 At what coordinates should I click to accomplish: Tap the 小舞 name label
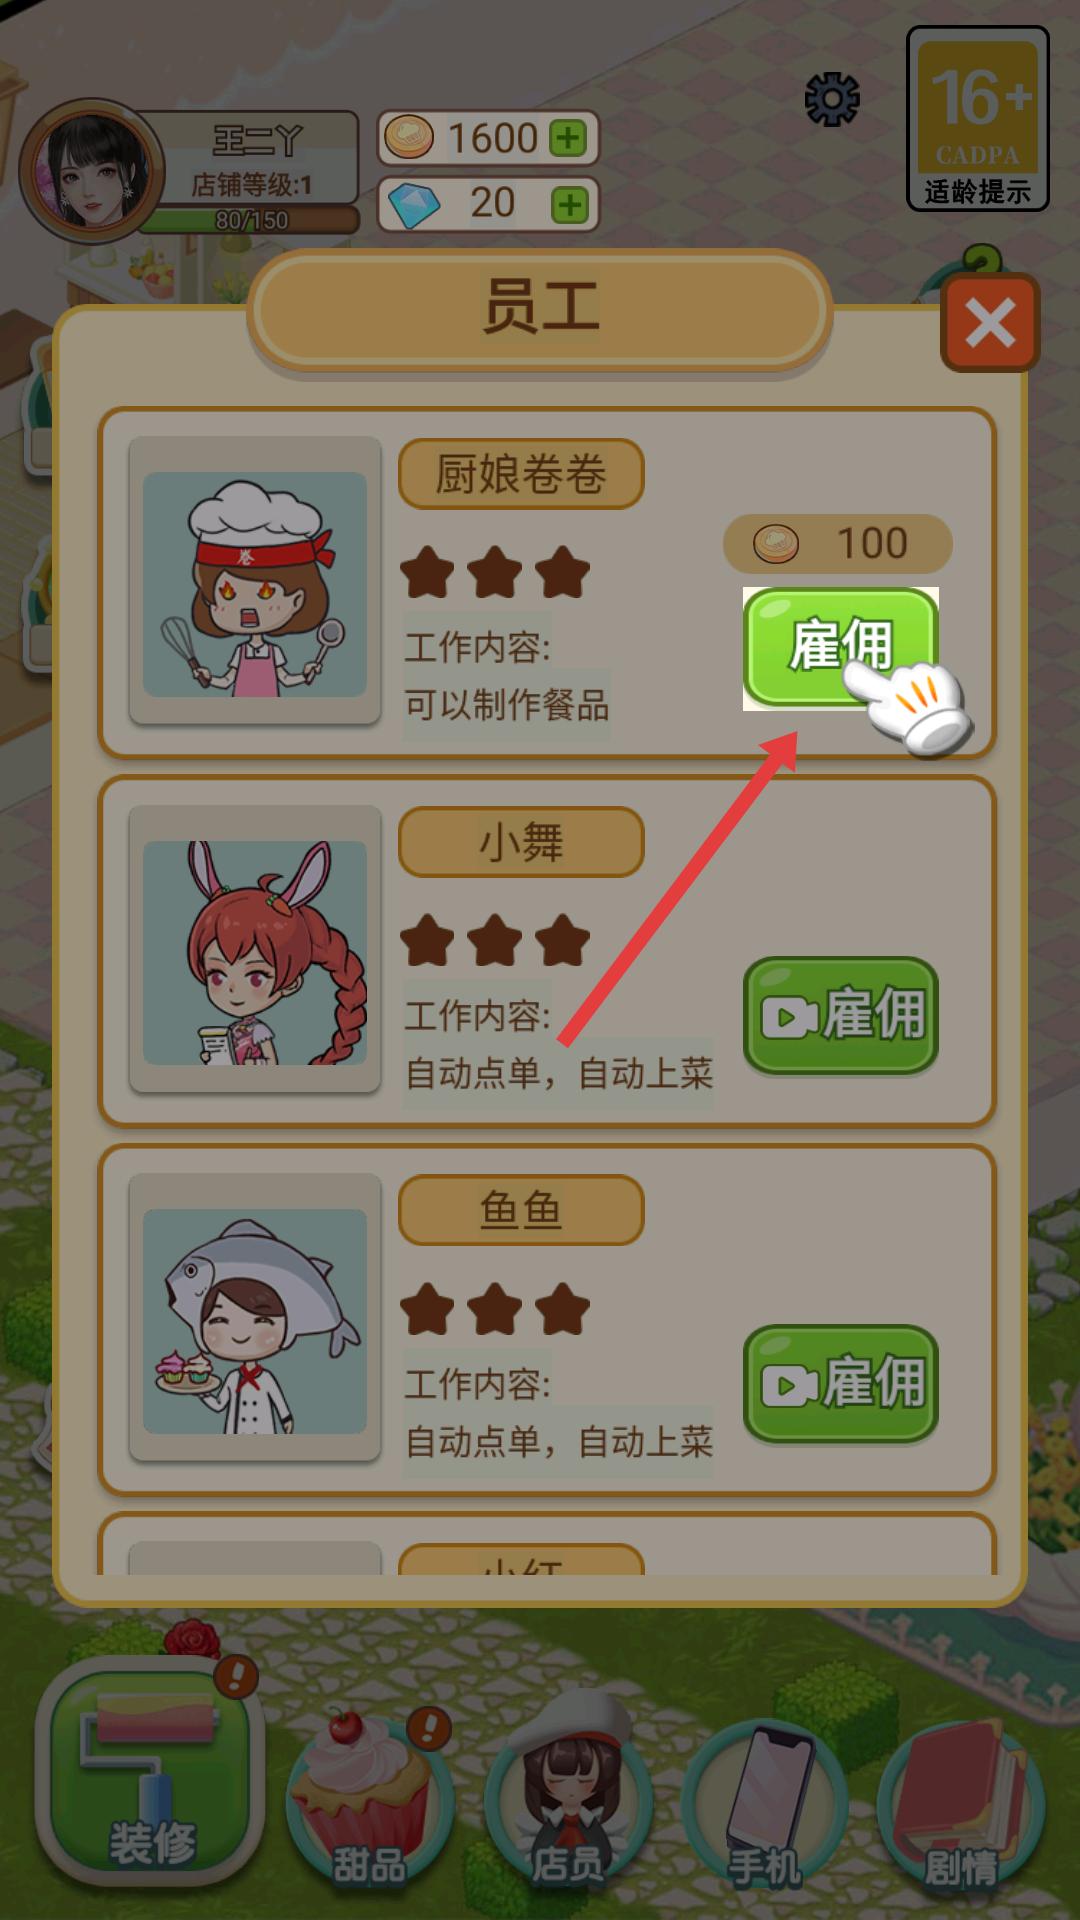click(x=521, y=842)
